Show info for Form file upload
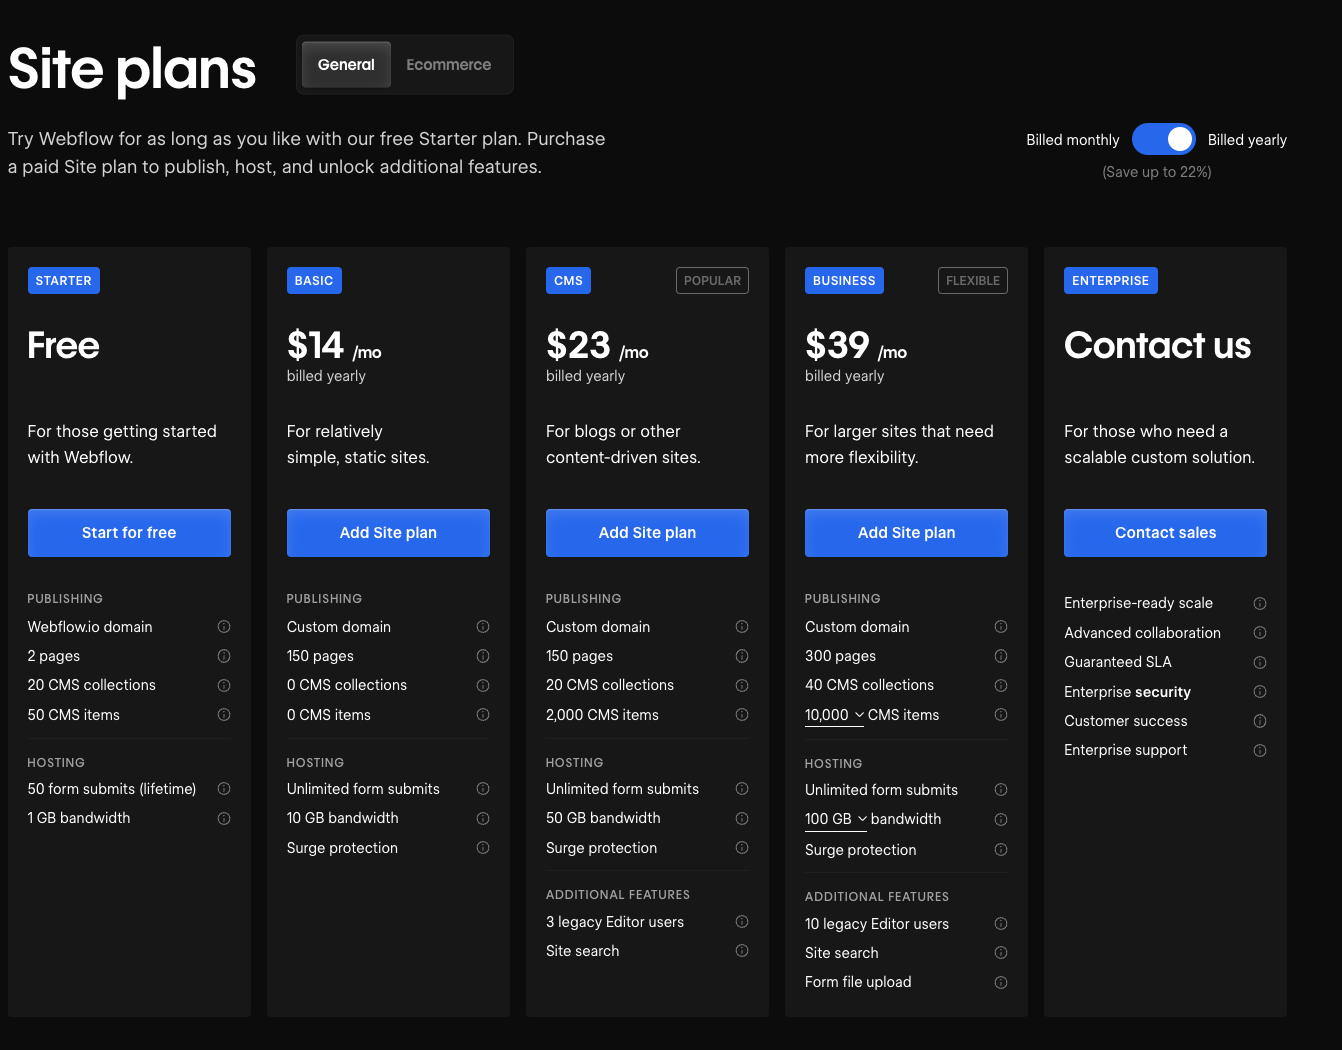This screenshot has width=1342, height=1050. pos(1001,982)
